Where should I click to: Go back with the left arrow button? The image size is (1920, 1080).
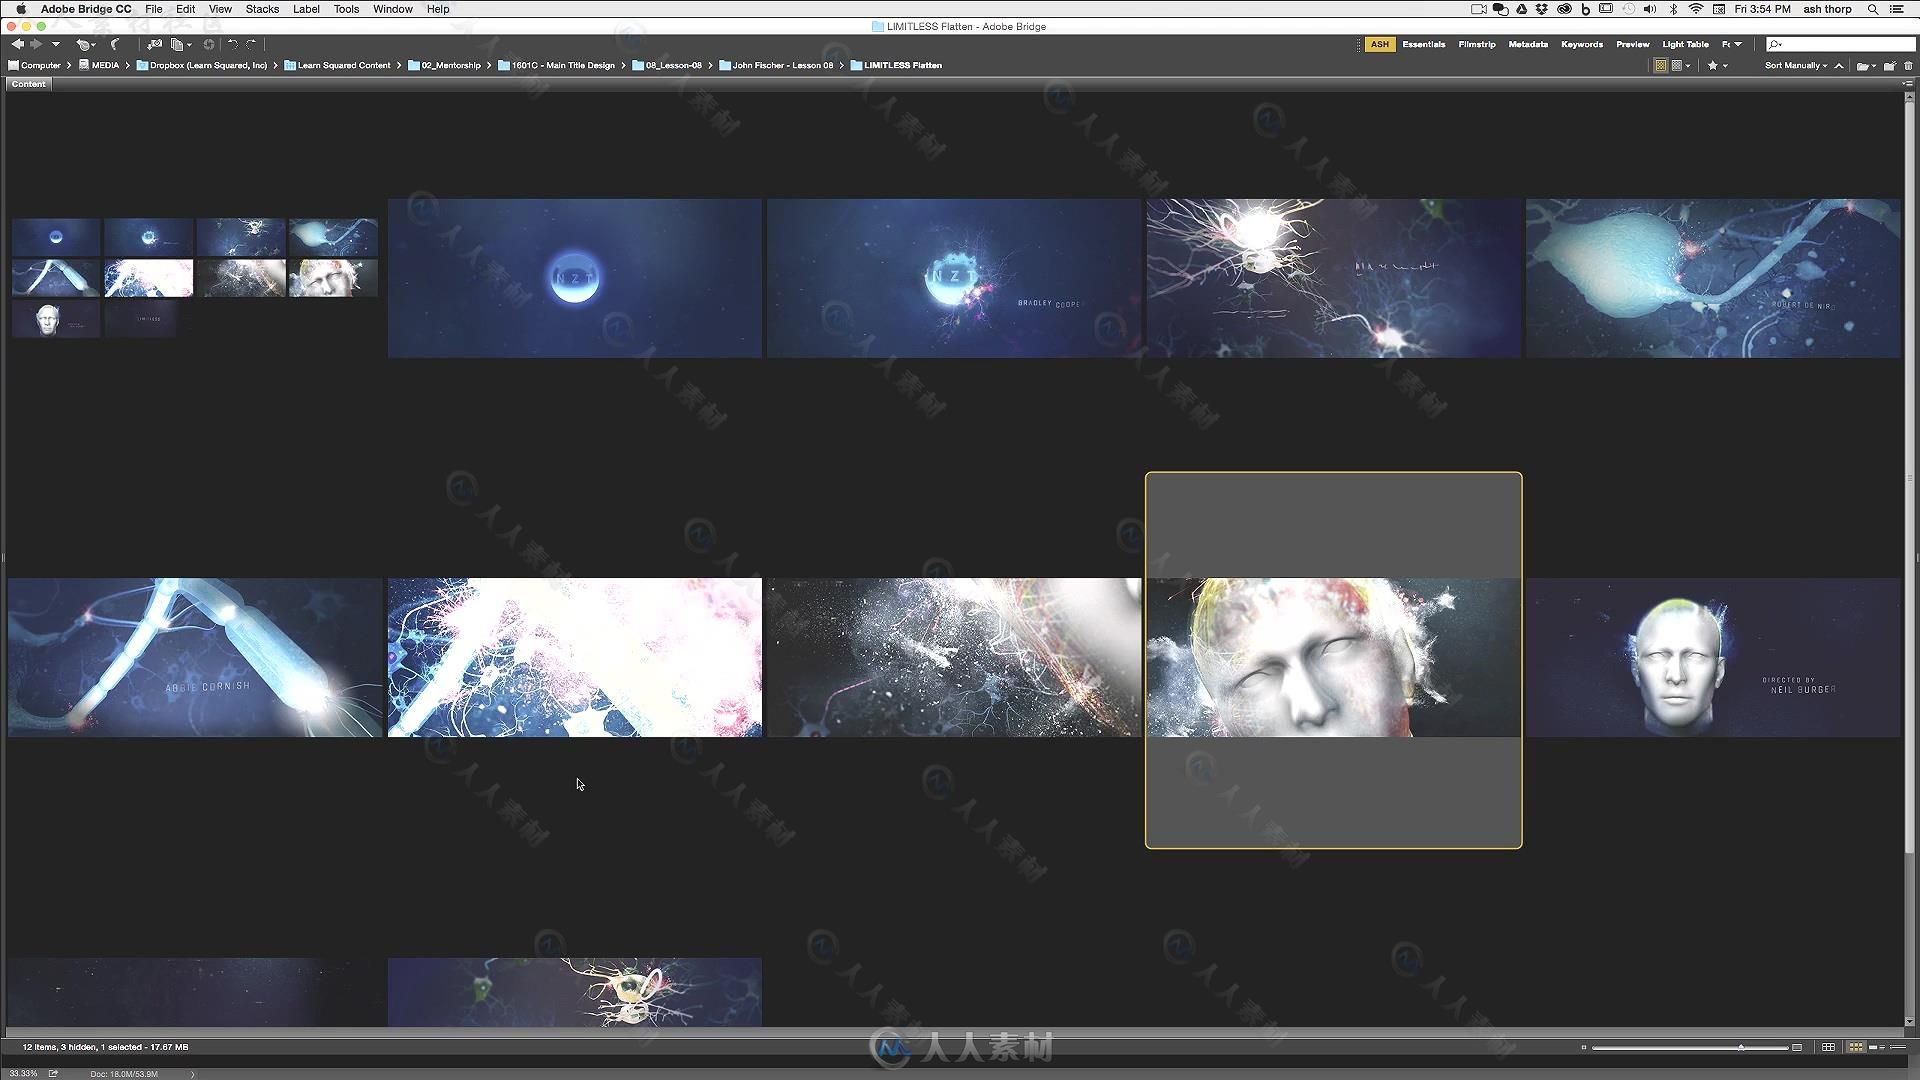18,44
